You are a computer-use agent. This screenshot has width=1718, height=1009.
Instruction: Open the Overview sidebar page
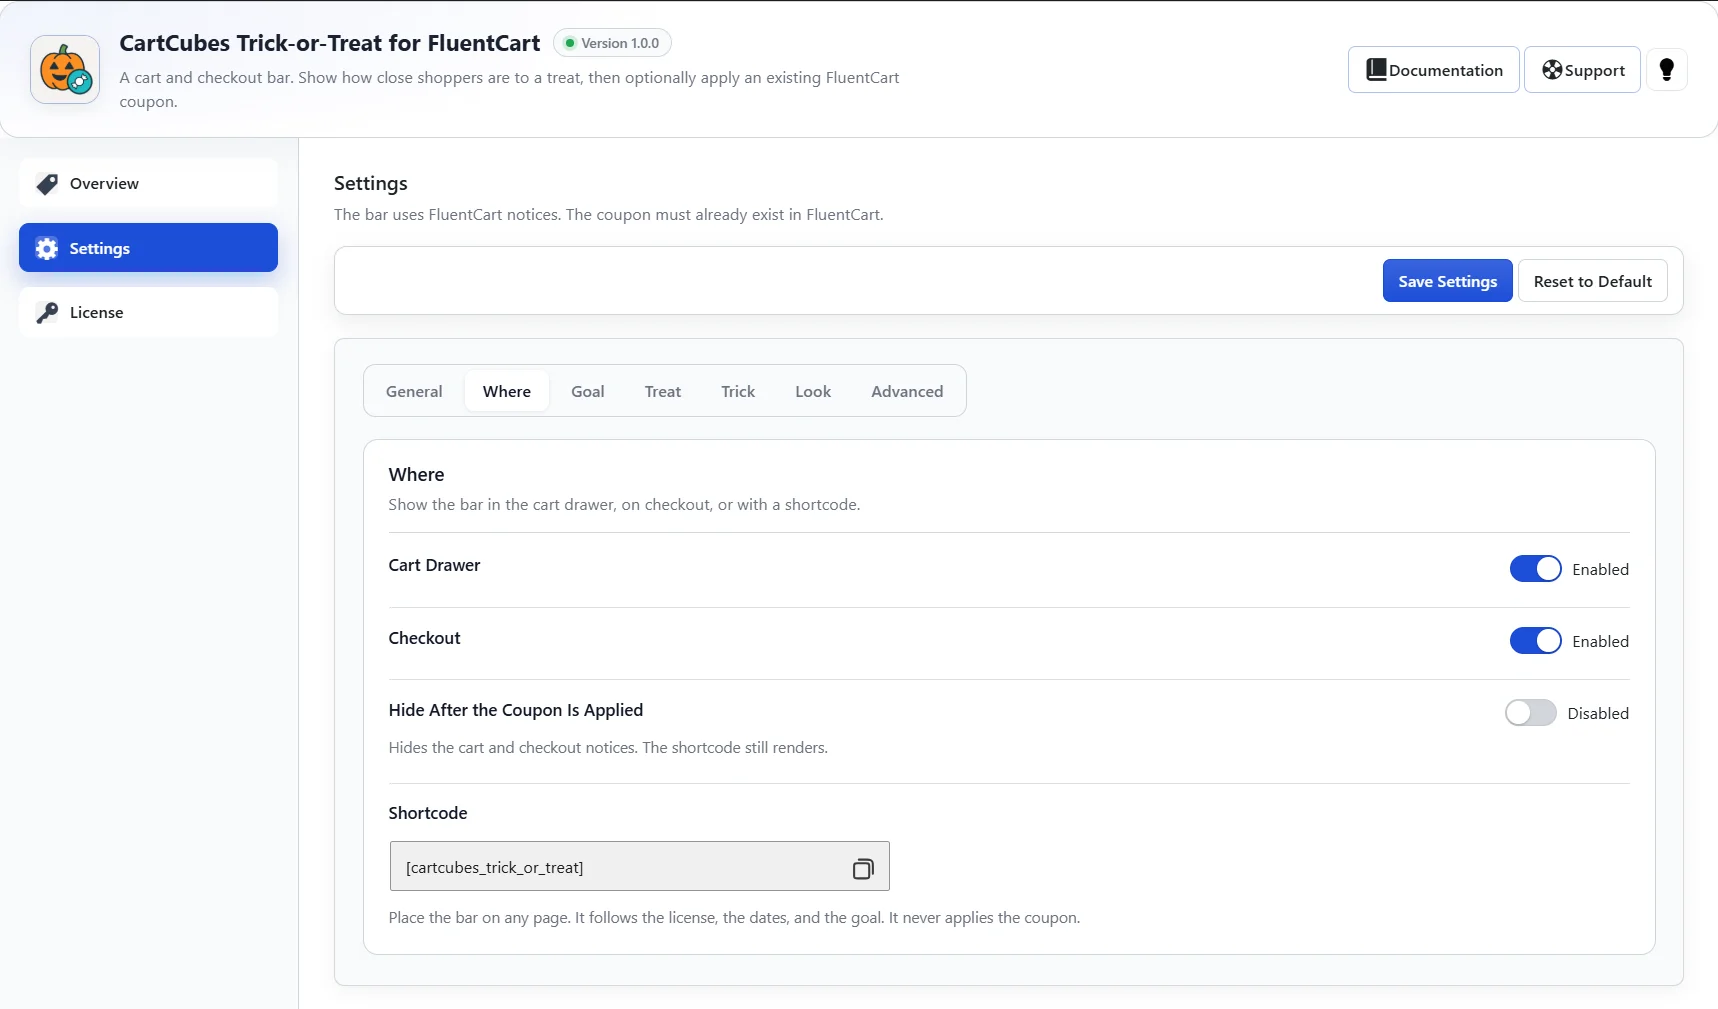[148, 183]
